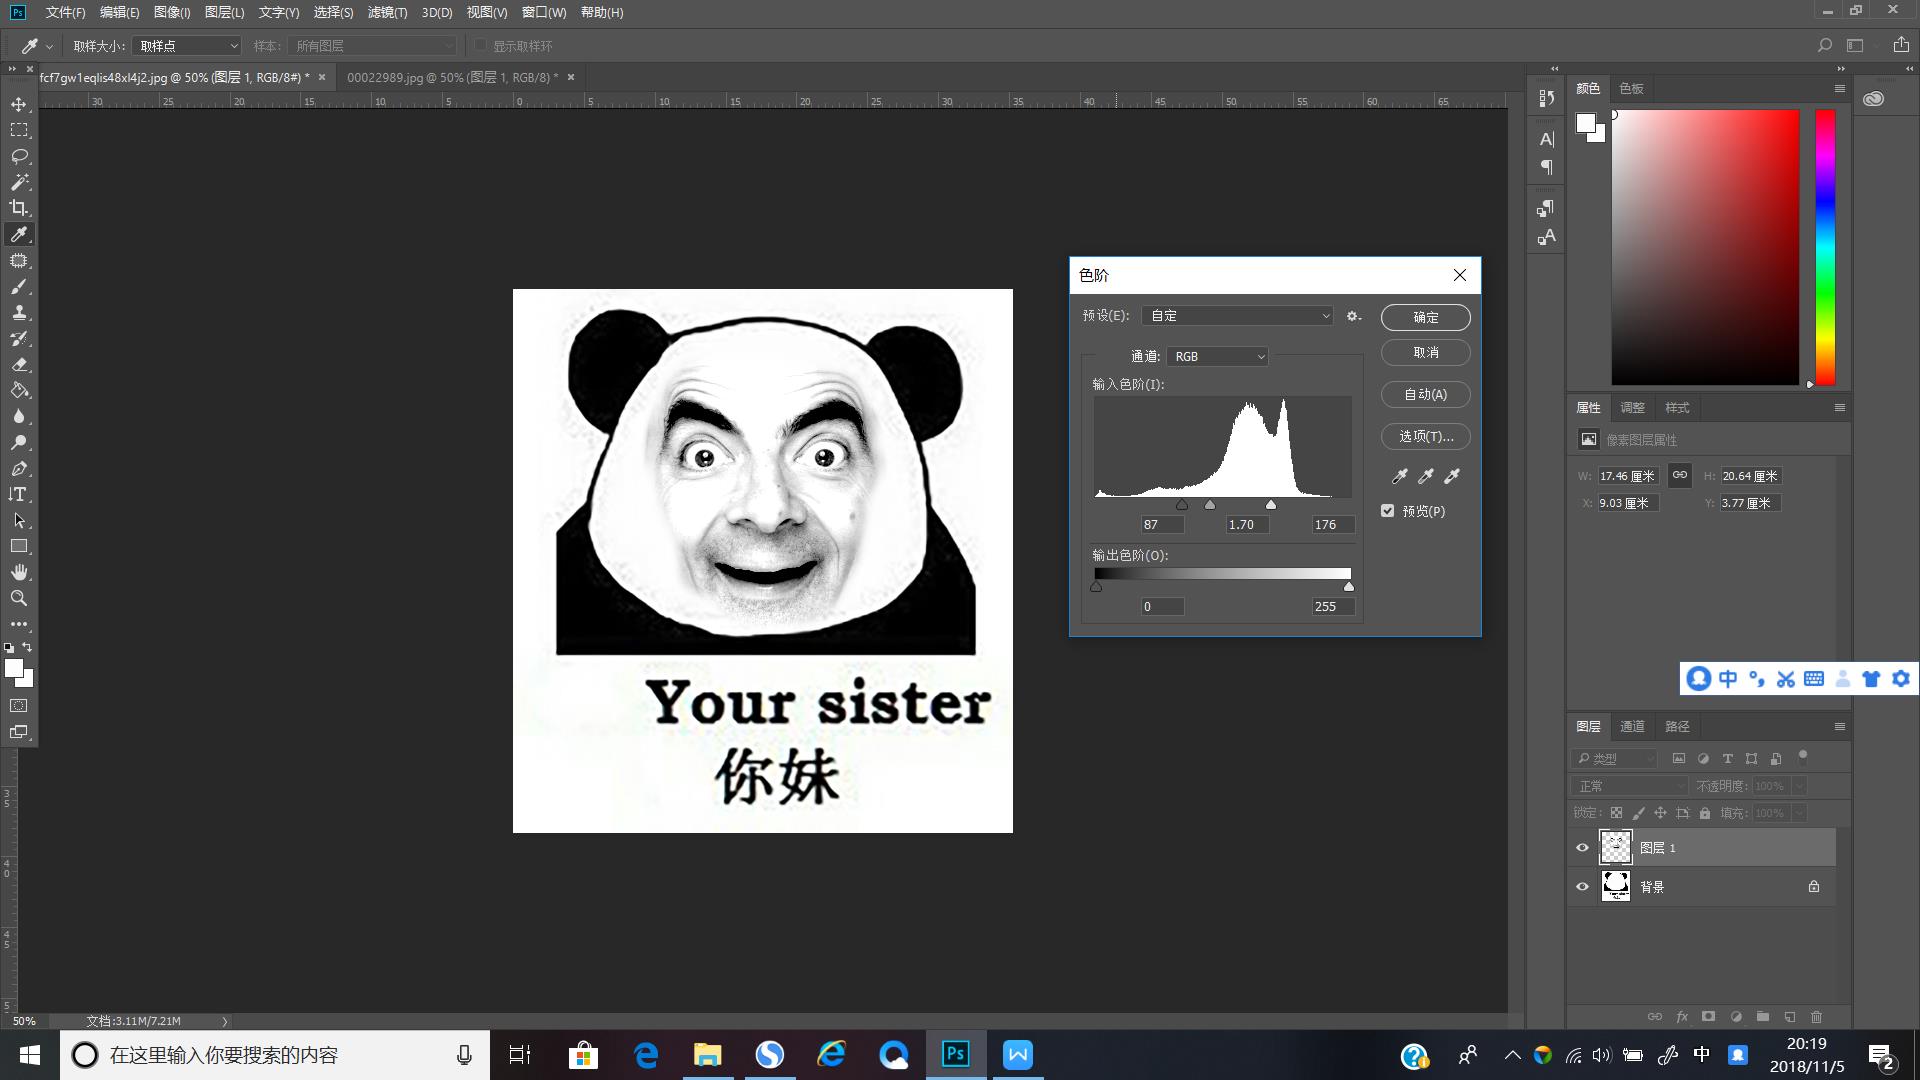1920x1080 pixels.
Task: Click 选项(T)... in the Levels dialog
Action: 1426,437
